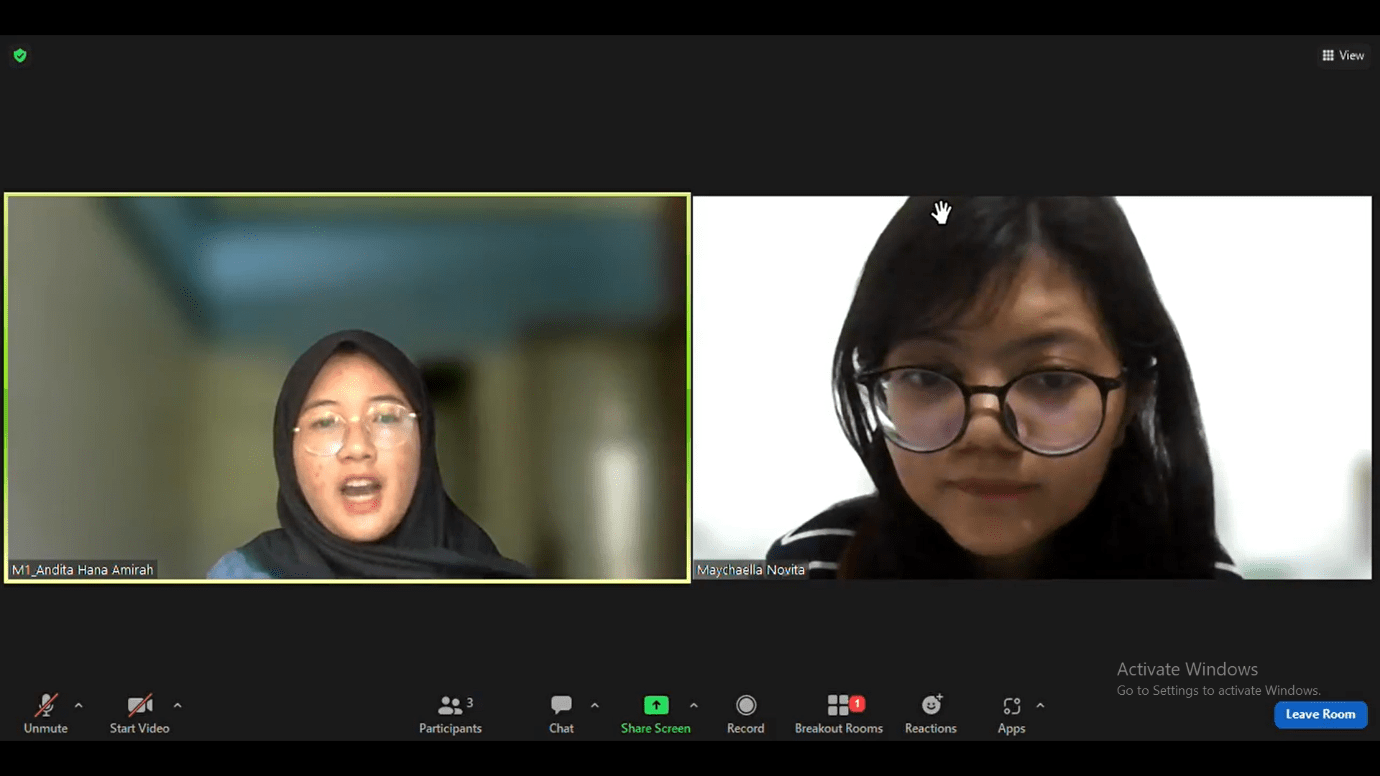
Task: Click the M1_Andita Hana Amirah name label
Action: tap(83, 570)
